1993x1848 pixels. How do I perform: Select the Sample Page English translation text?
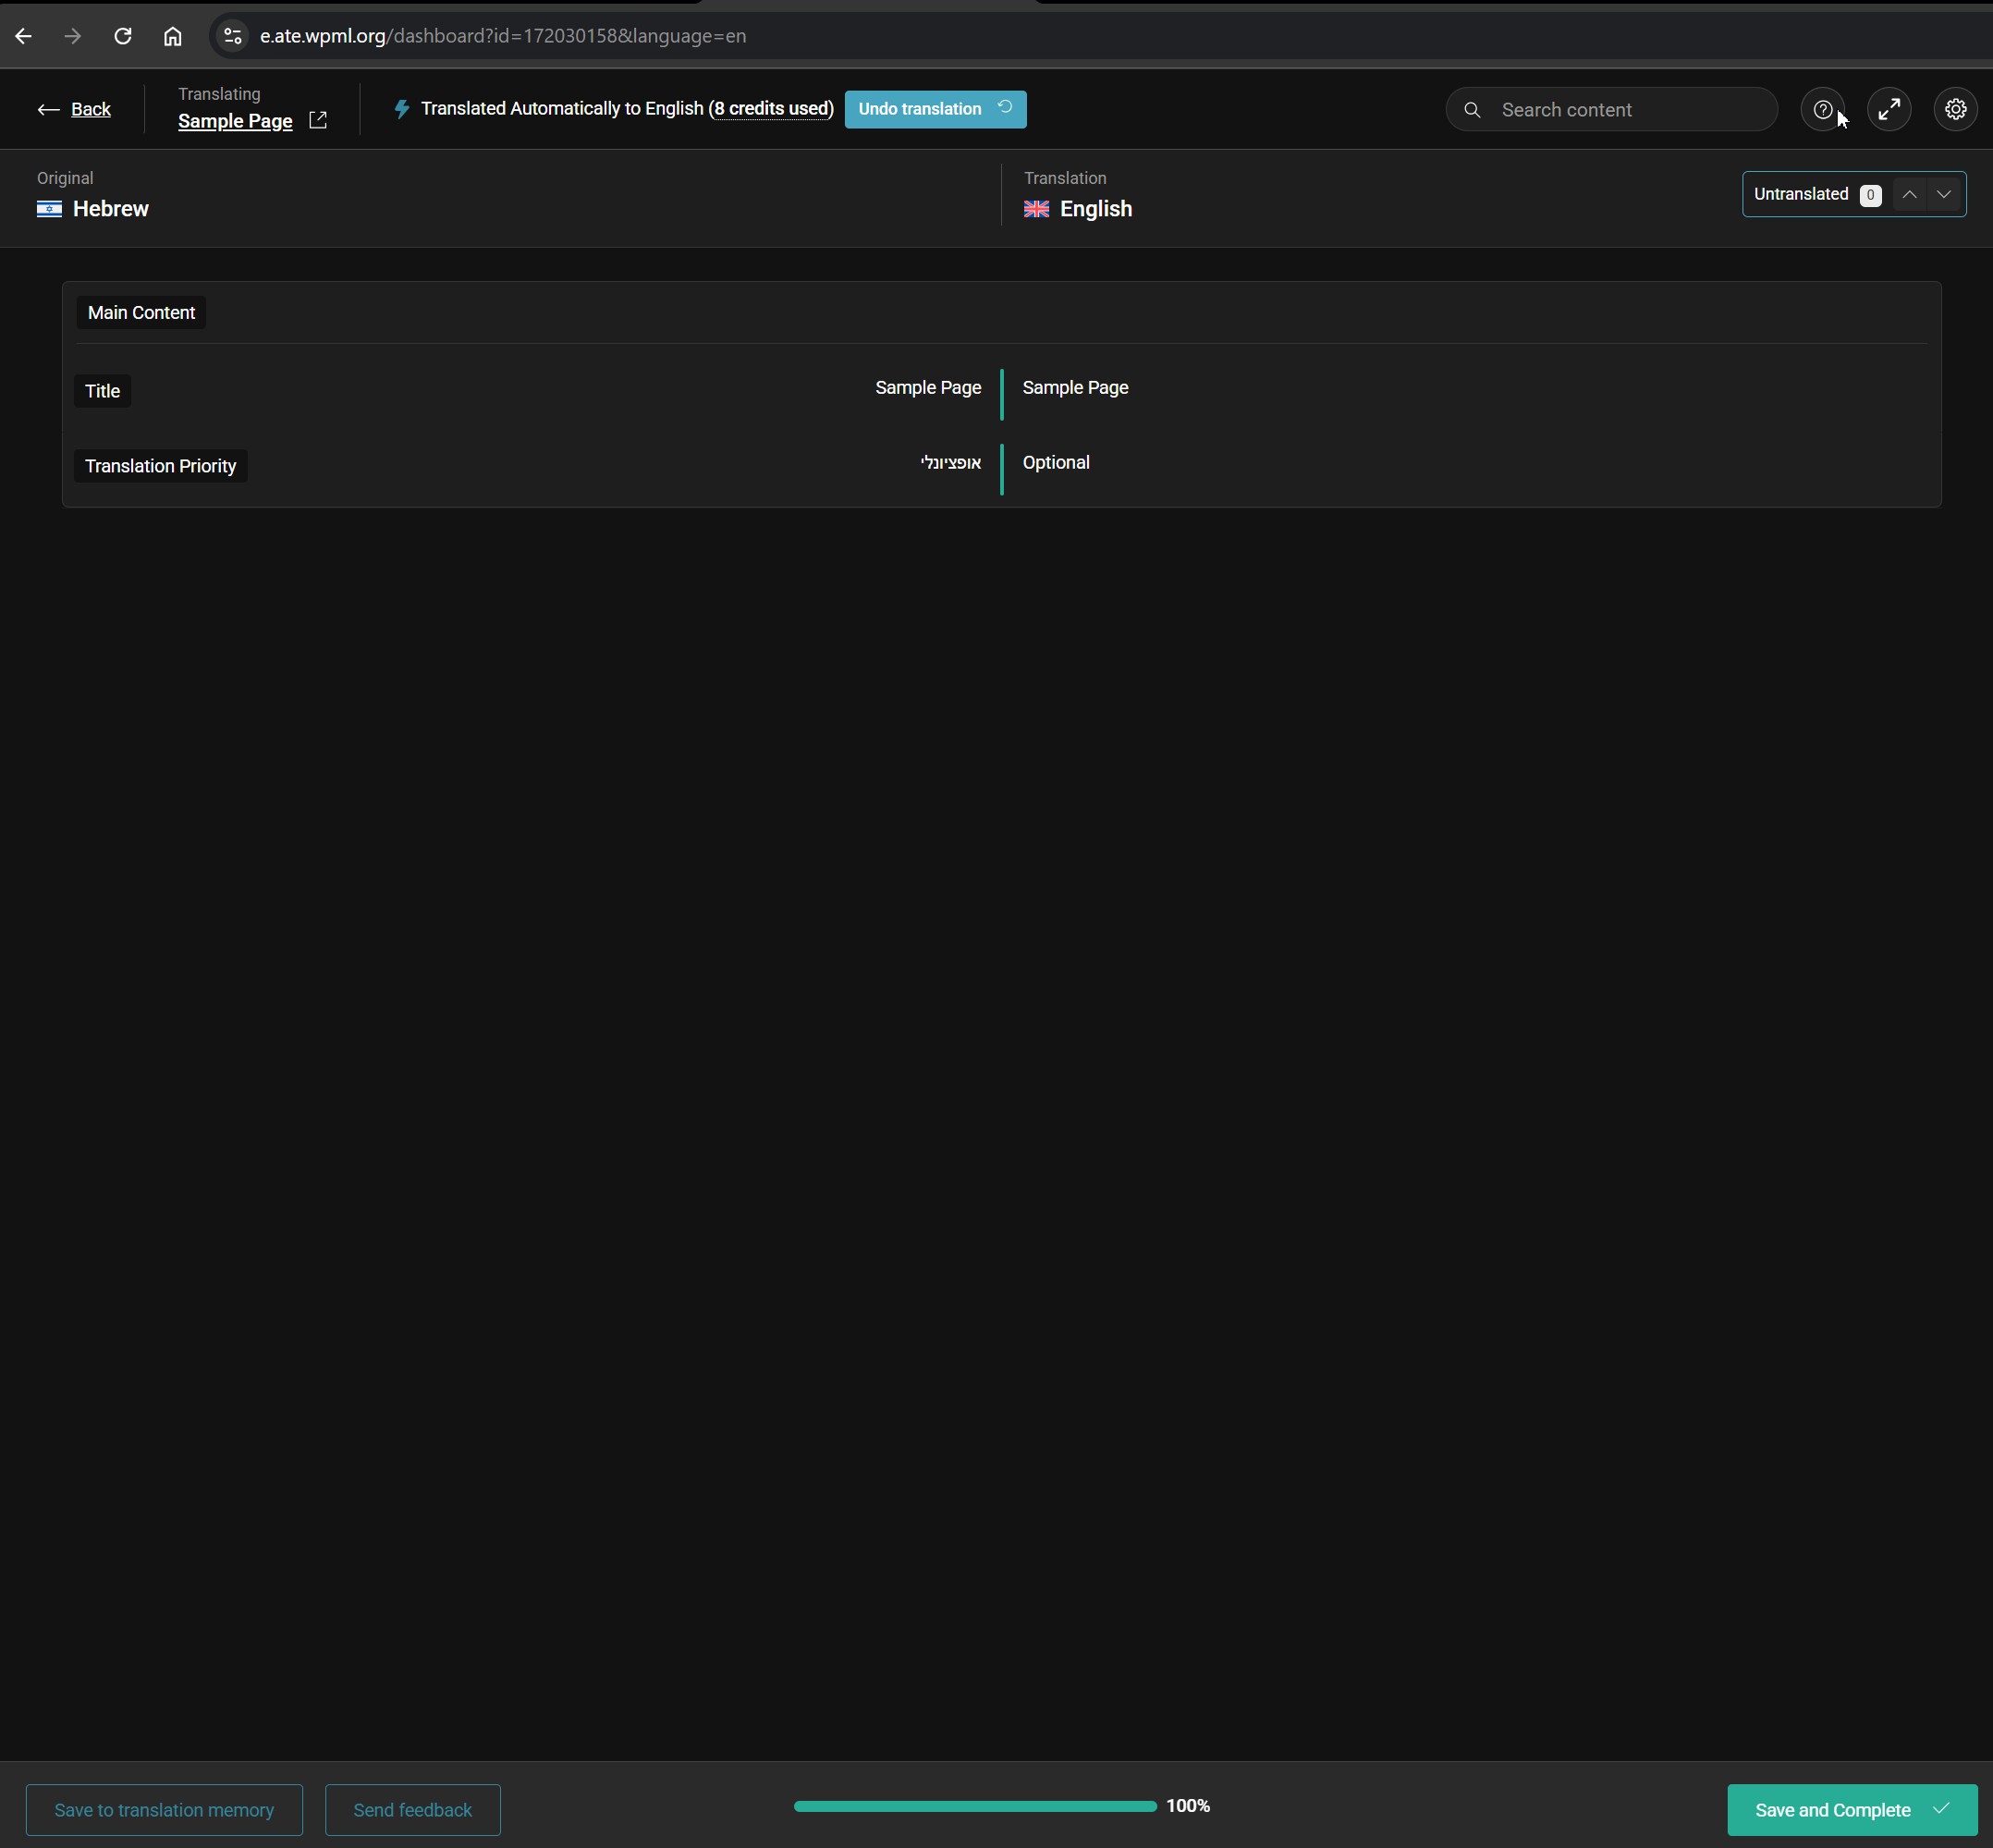click(1075, 388)
